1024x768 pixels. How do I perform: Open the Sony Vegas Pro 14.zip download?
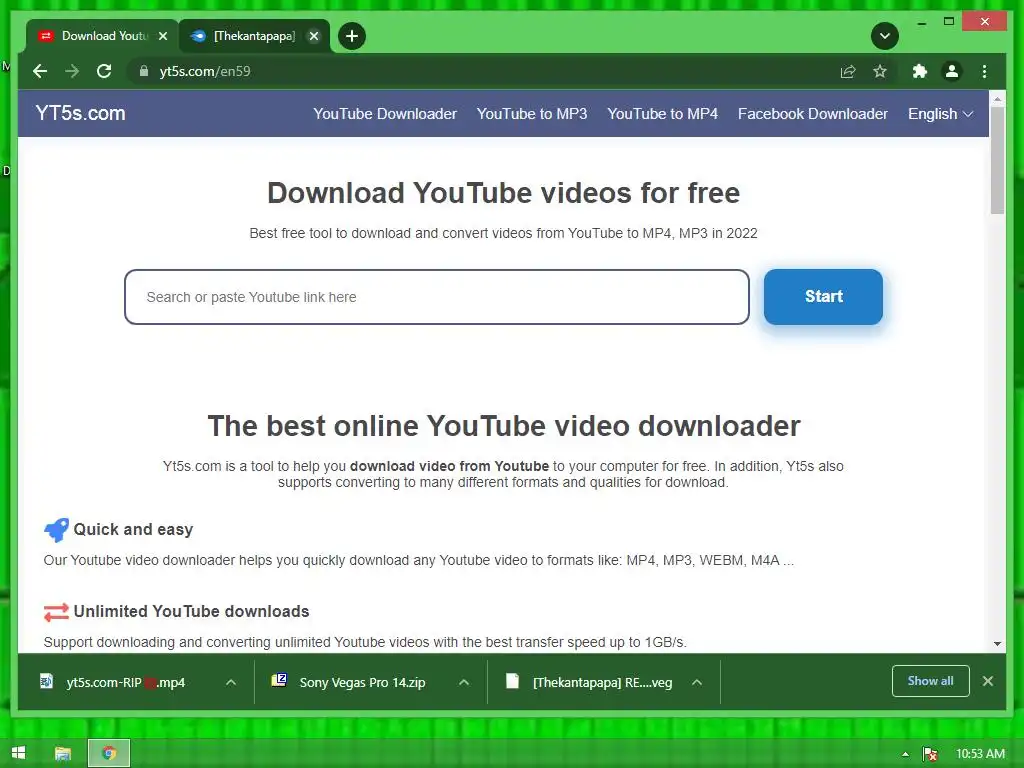pyautogui.click(x=349, y=682)
